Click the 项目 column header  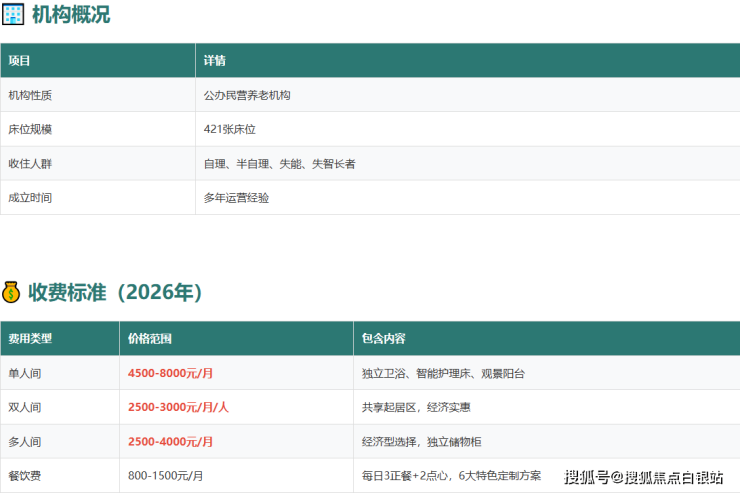coord(20,60)
